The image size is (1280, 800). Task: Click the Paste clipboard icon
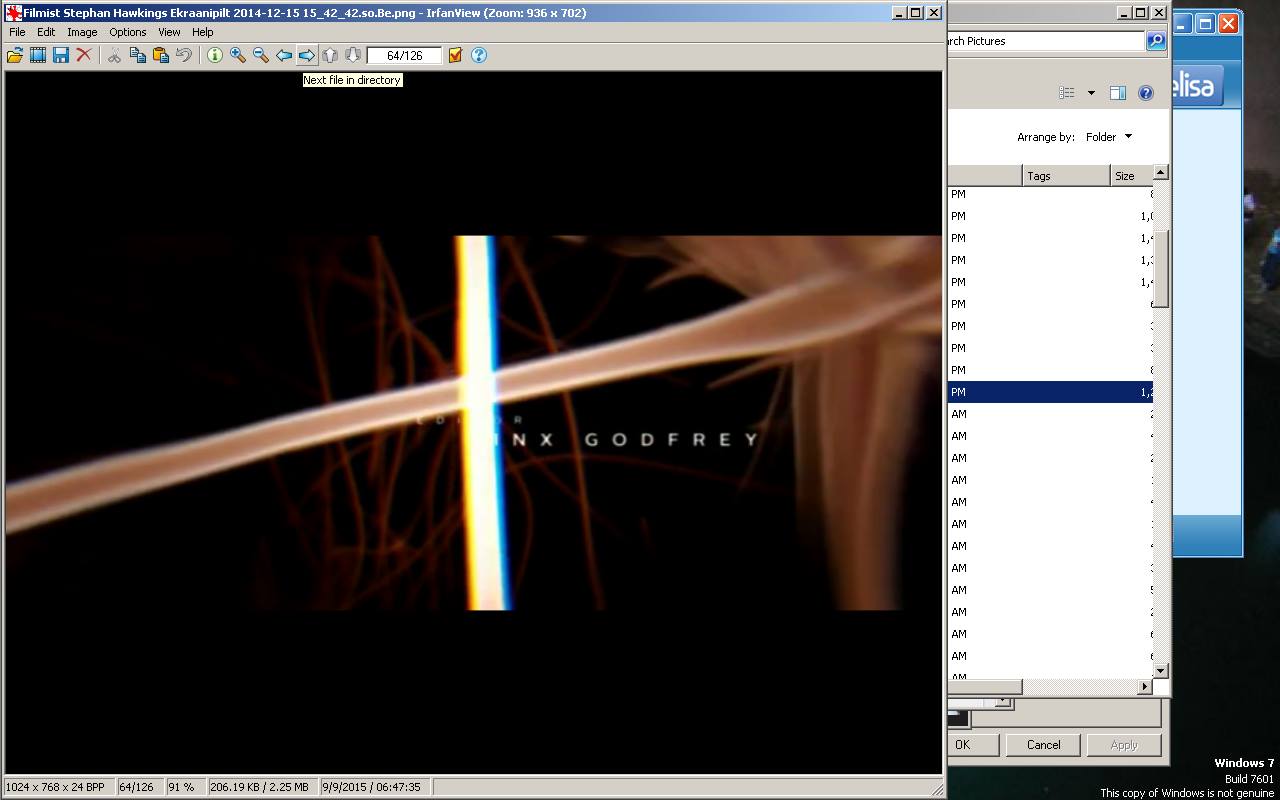point(161,55)
